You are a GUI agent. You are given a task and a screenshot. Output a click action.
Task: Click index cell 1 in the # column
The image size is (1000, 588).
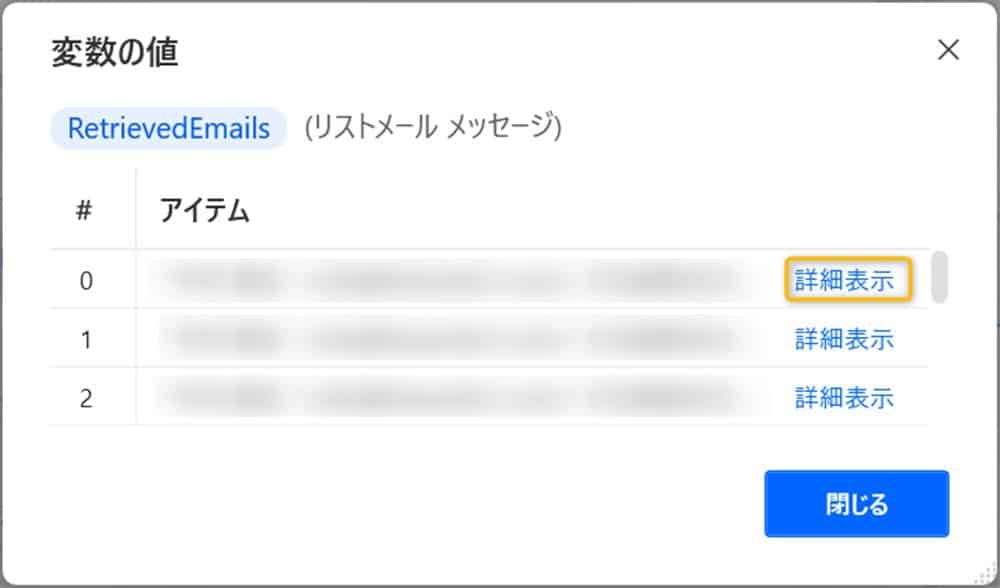coord(86,340)
